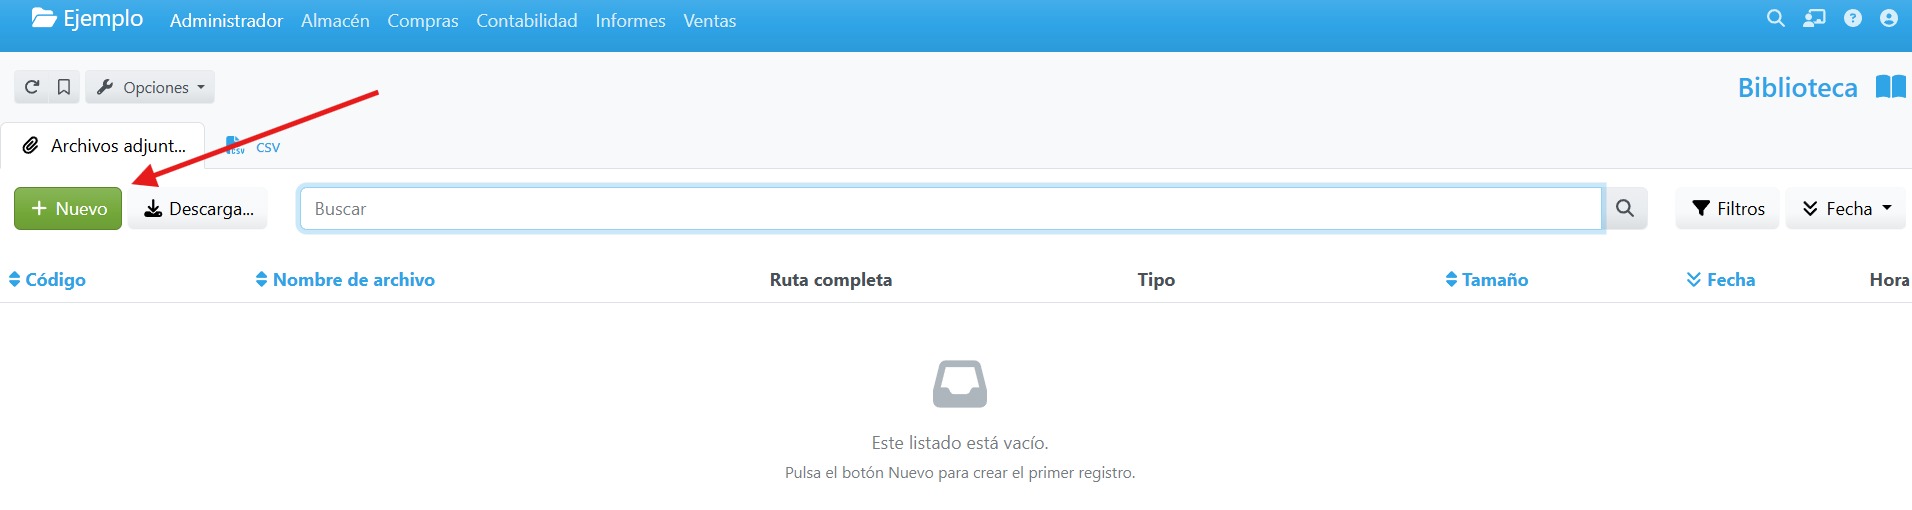The width and height of the screenshot is (1912, 510).
Task: Click the Biblioteca page title
Action: (x=1797, y=88)
